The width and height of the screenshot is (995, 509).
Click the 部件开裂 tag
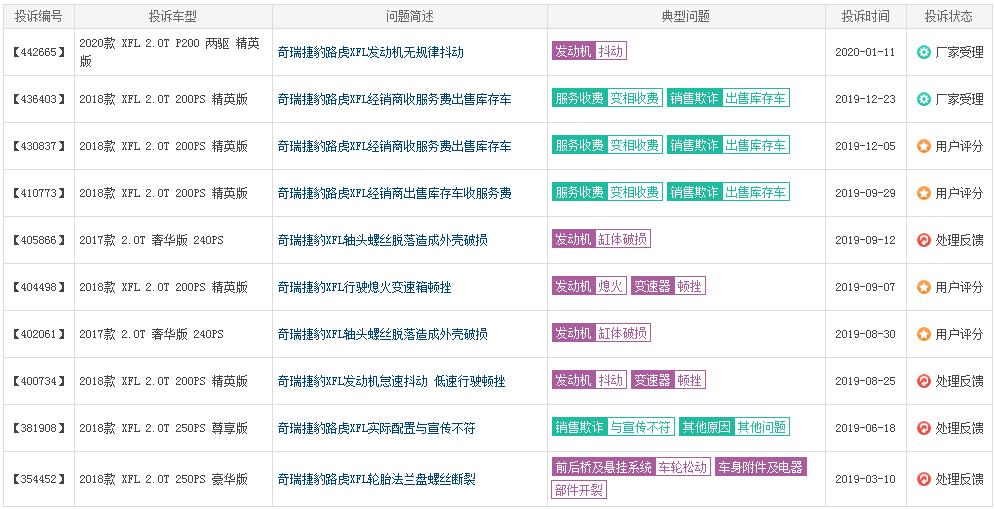tap(579, 489)
